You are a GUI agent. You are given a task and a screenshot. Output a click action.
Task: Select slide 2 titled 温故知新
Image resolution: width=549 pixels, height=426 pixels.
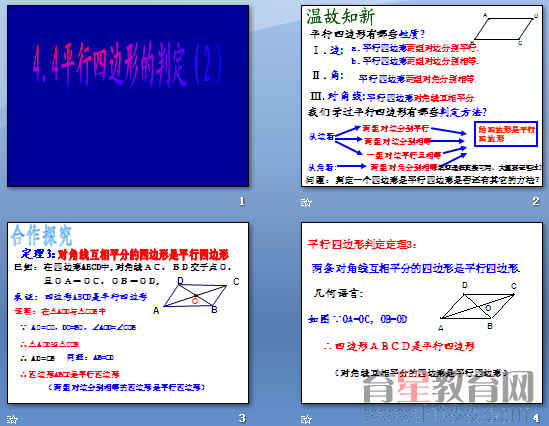(x=422, y=96)
